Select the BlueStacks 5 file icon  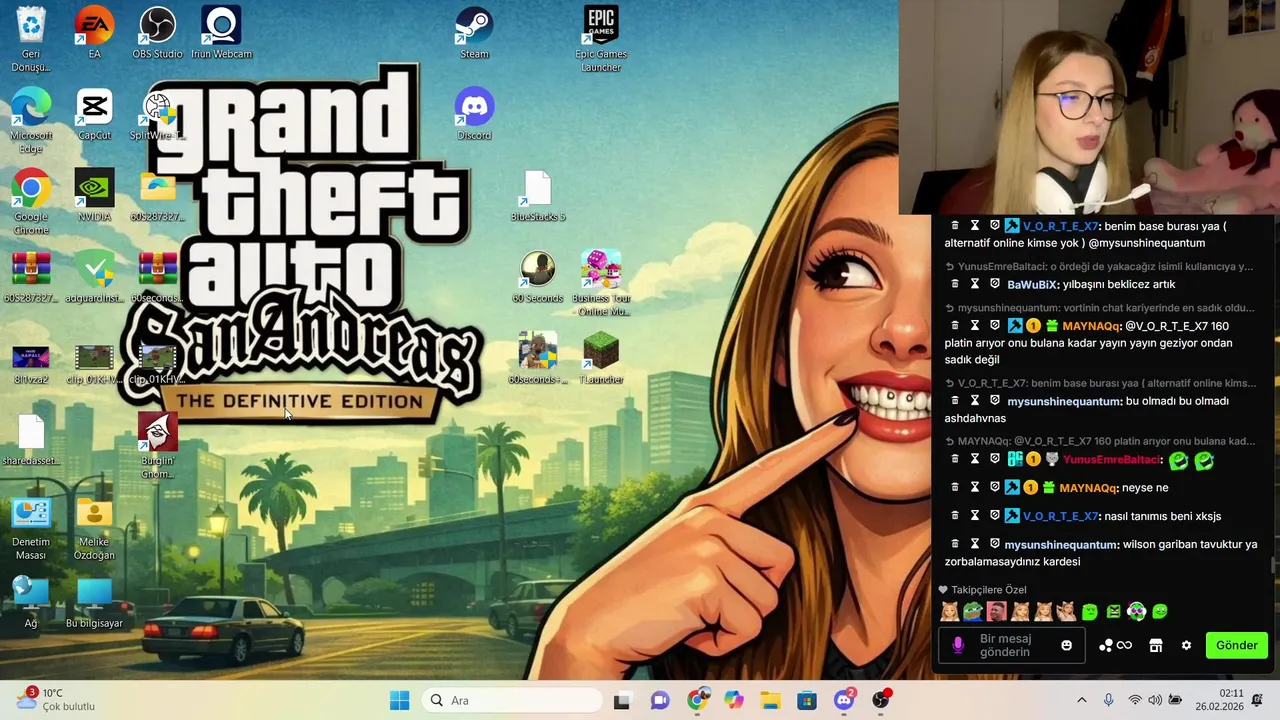point(538,196)
